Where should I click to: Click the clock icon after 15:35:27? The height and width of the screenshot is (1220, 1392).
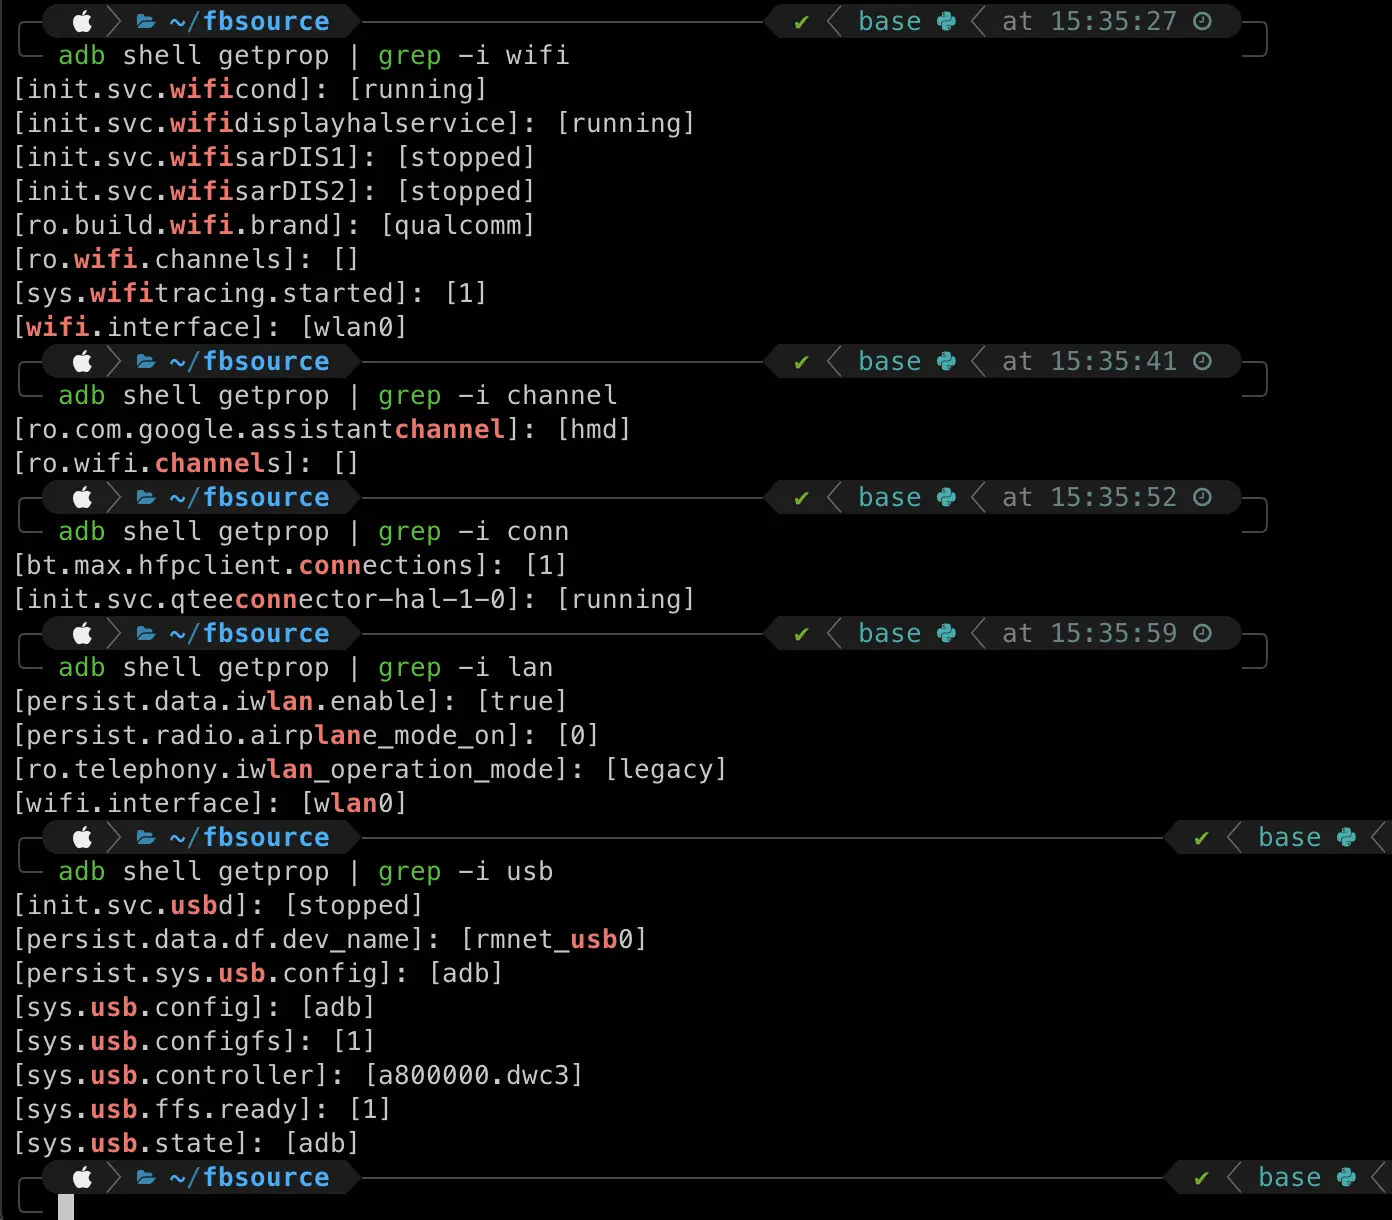[x=1203, y=21]
